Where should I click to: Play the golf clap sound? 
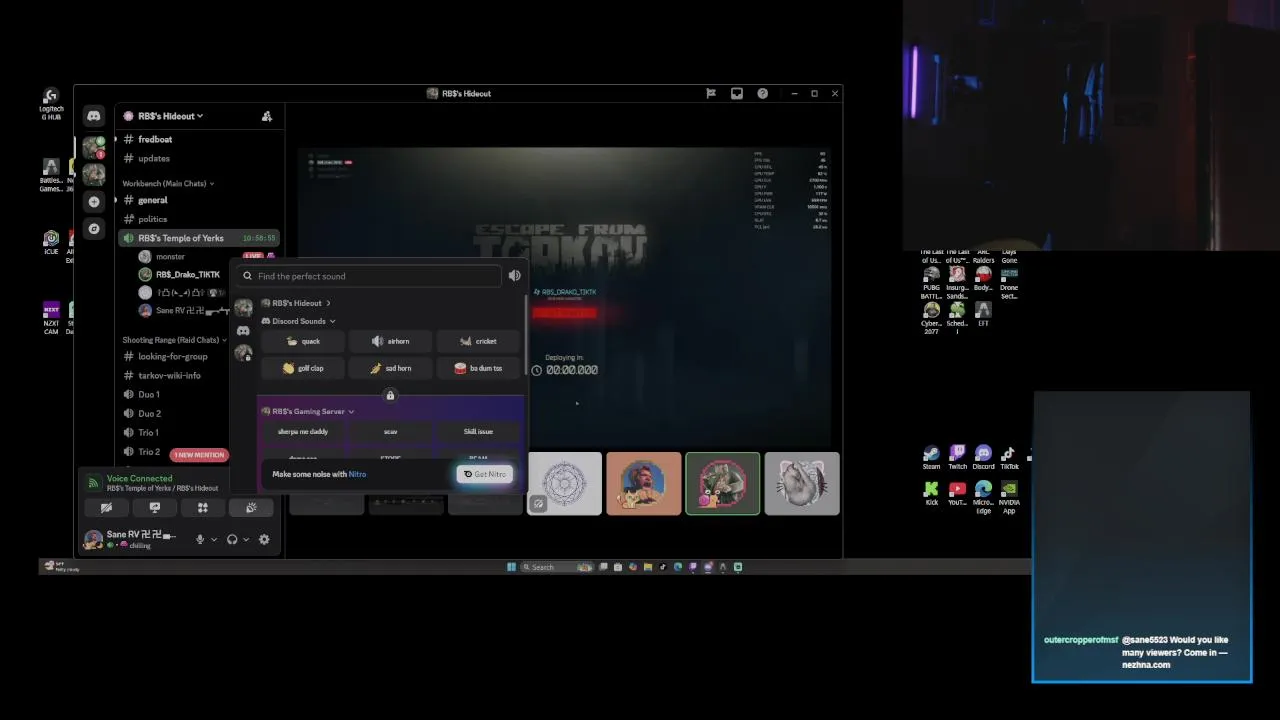pos(302,368)
